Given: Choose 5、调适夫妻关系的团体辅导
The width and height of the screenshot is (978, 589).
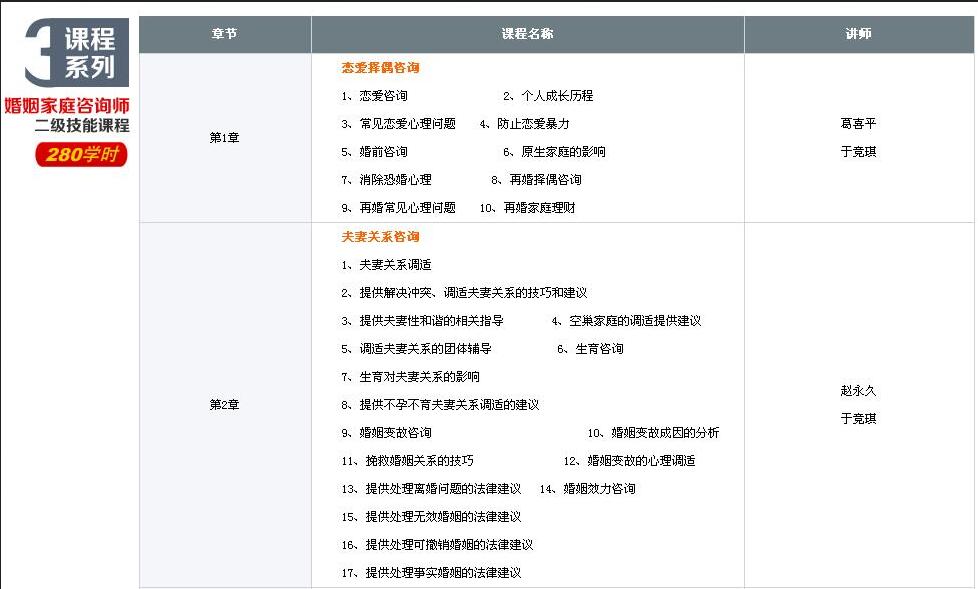Looking at the screenshot, I should point(416,349).
